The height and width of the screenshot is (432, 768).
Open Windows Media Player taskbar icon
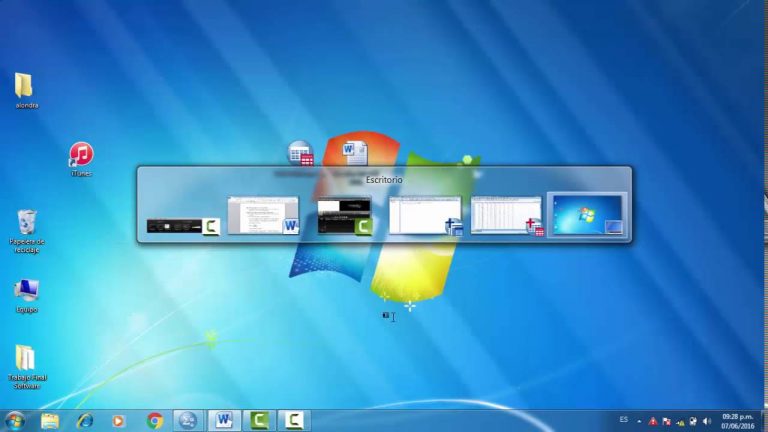(x=118, y=420)
